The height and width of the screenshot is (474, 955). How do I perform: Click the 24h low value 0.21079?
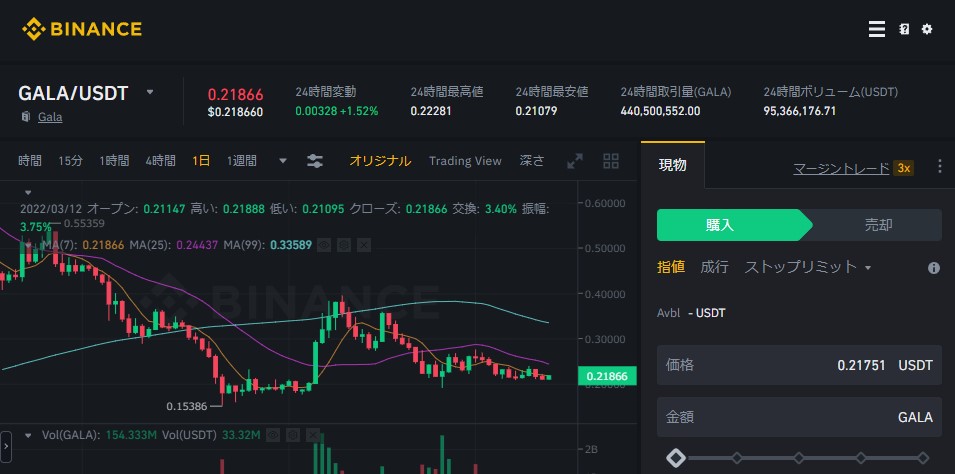click(536, 111)
